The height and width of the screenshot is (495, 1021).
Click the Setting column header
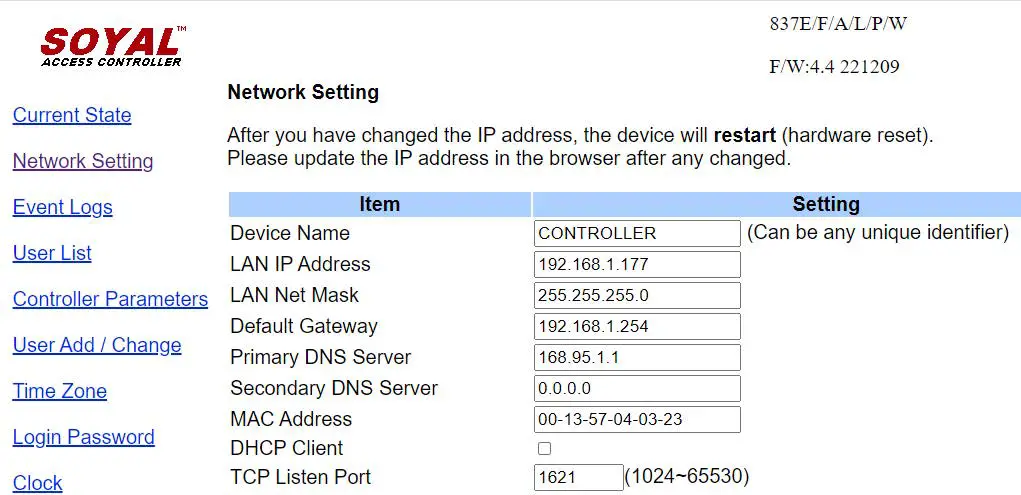point(825,204)
